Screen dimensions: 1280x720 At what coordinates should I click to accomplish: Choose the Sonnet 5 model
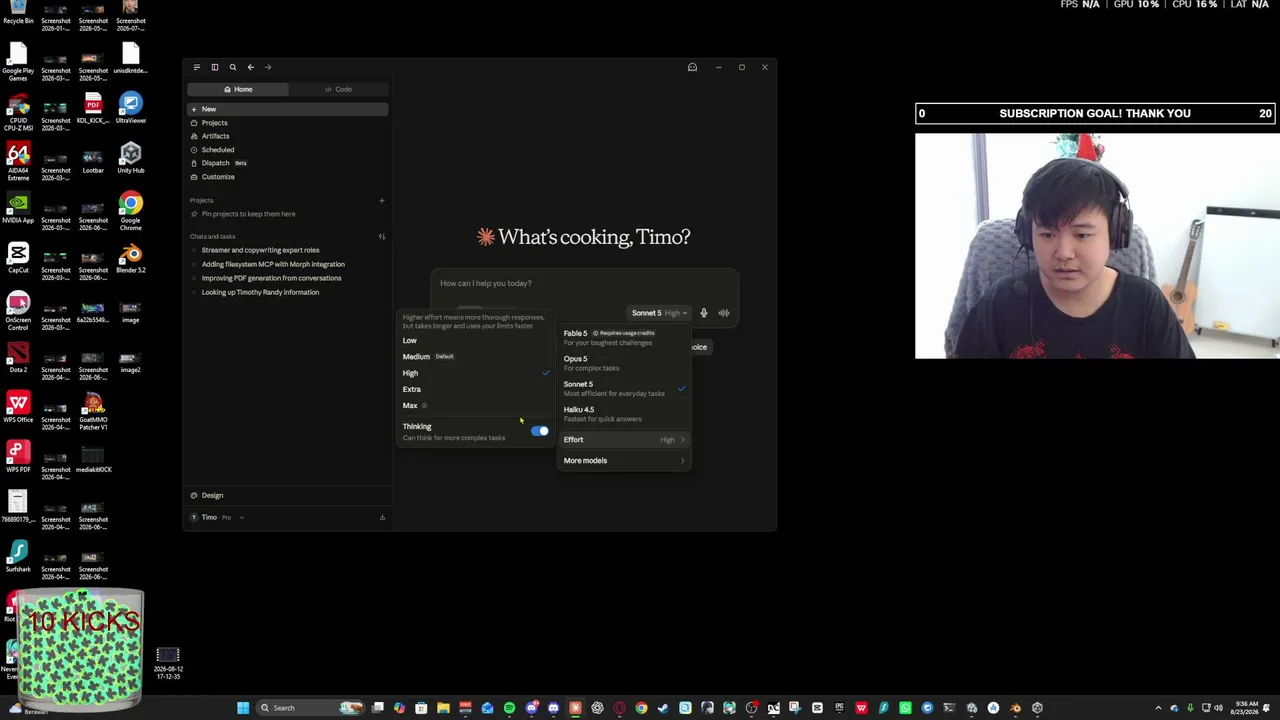[624, 388]
